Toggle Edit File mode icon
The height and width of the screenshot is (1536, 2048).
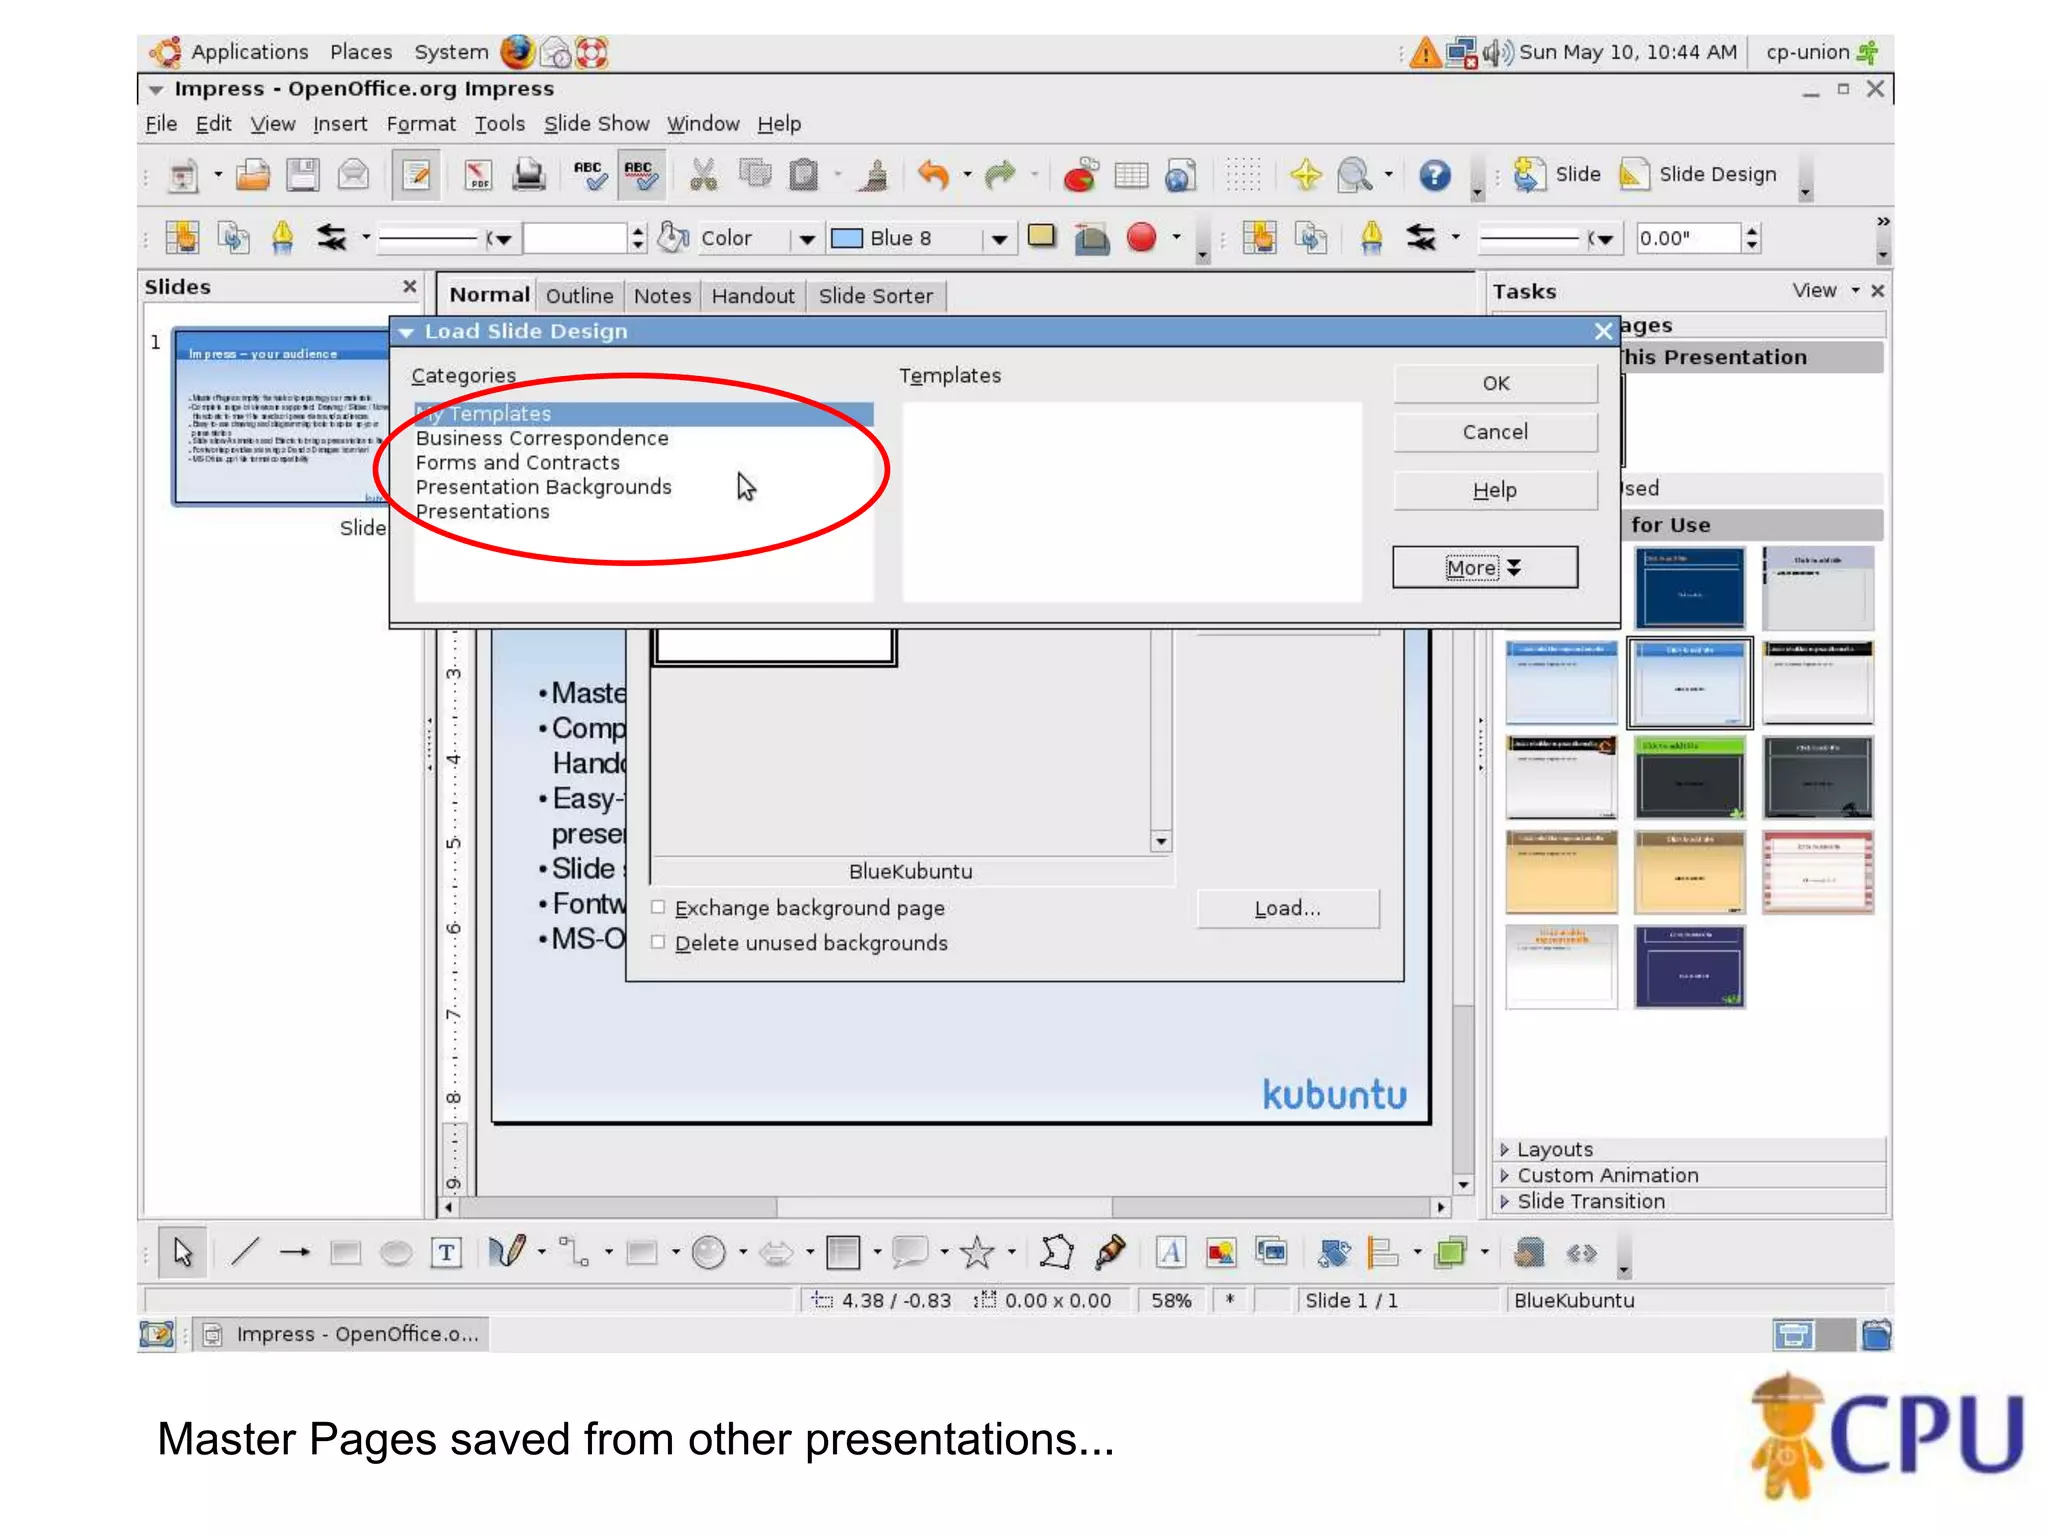point(415,176)
